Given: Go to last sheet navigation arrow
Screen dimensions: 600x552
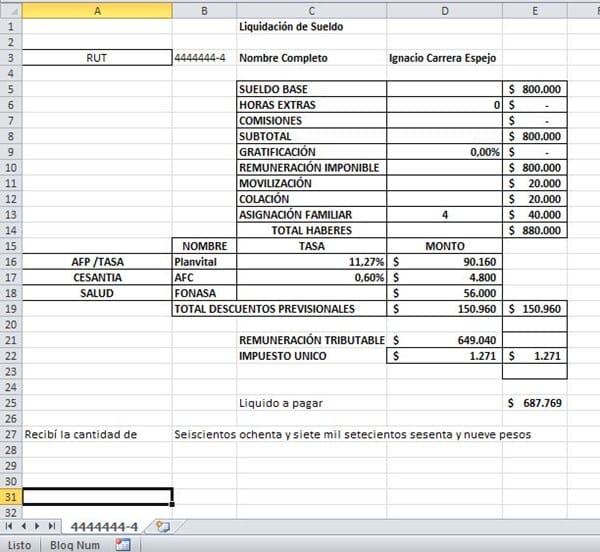Looking at the screenshot, I should (x=52, y=526).
